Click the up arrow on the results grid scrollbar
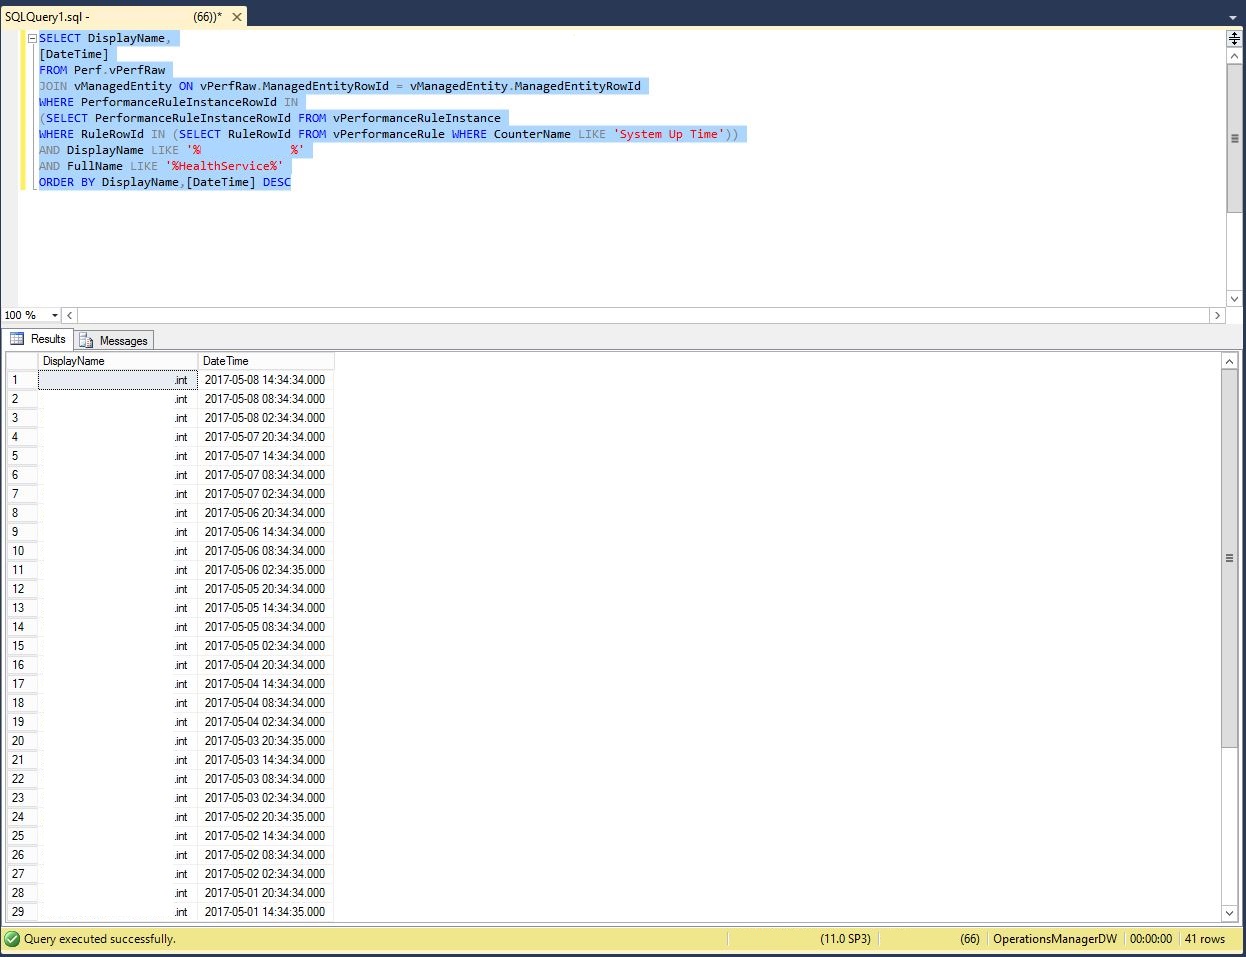 pos(1229,361)
